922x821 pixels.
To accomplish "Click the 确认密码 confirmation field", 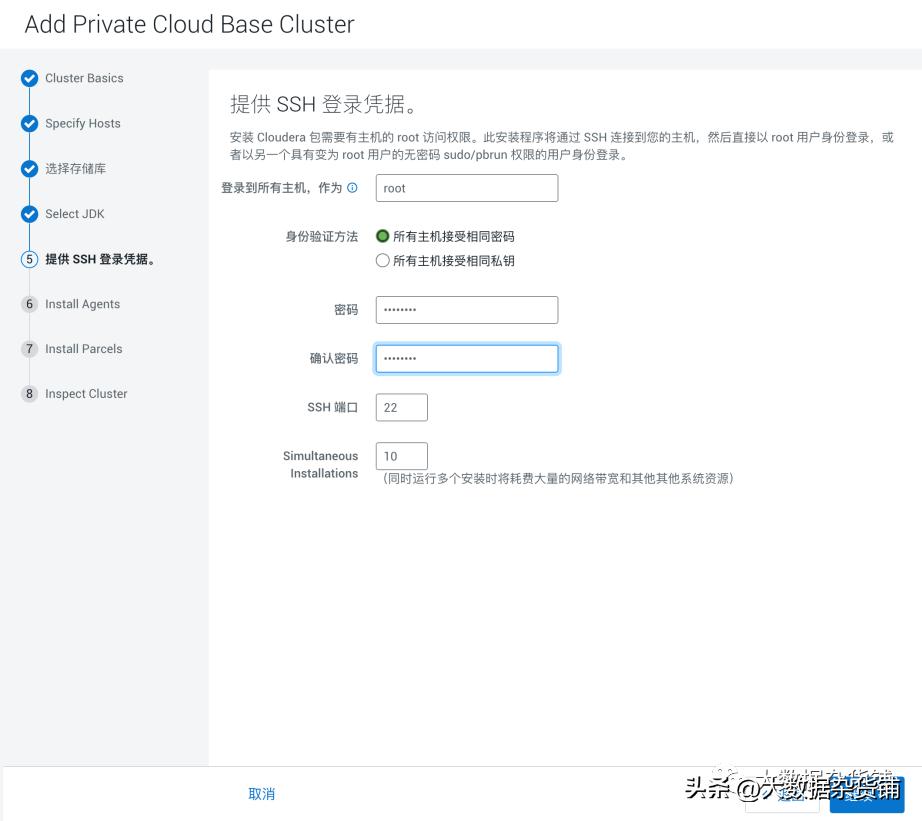I will pos(466,358).
